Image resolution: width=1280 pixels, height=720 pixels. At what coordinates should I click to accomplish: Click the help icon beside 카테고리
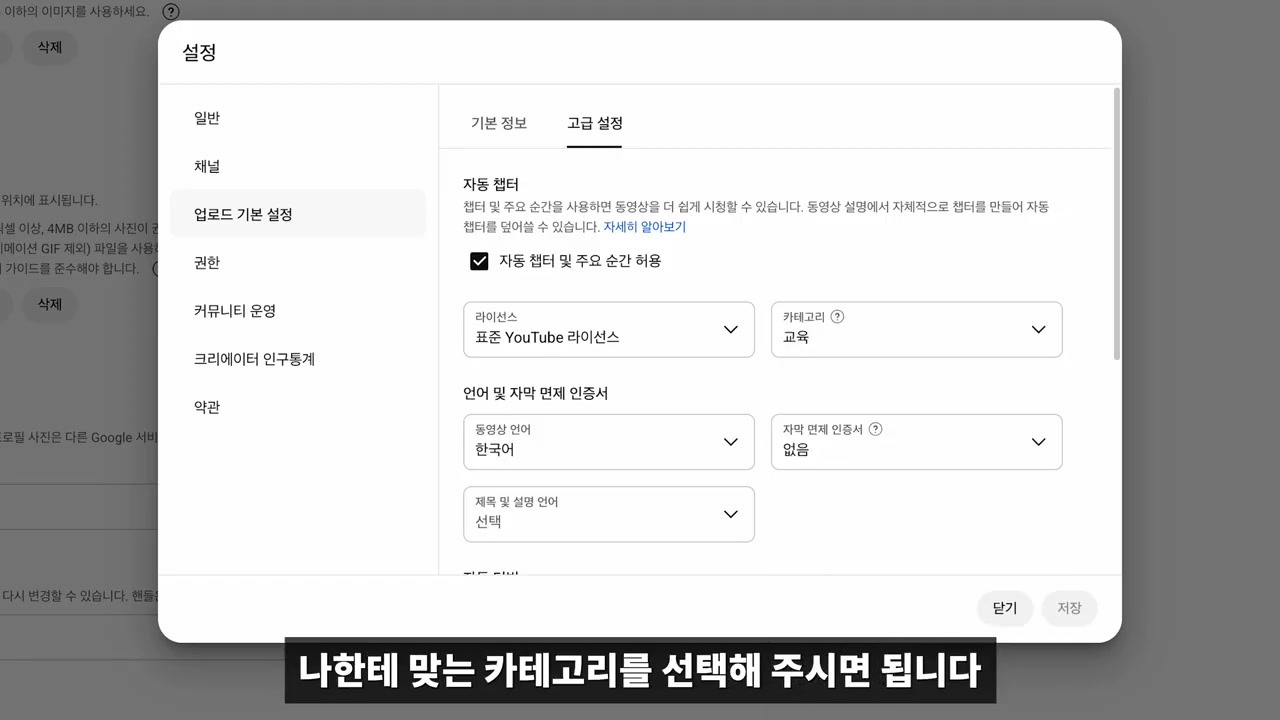click(838, 316)
